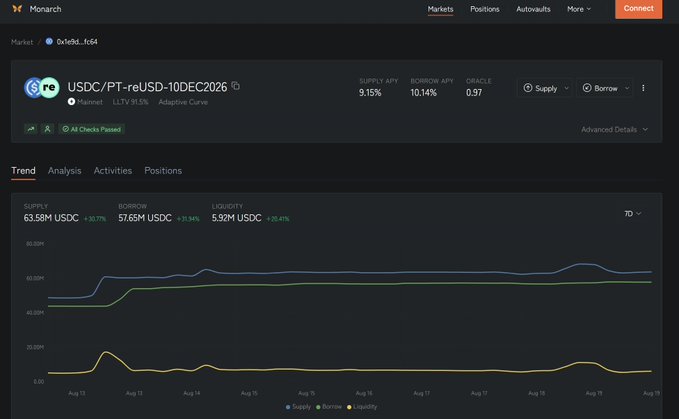The width and height of the screenshot is (679, 419).
Task: Open the All Checks Passed badge
Action: (x=92, y=129)
